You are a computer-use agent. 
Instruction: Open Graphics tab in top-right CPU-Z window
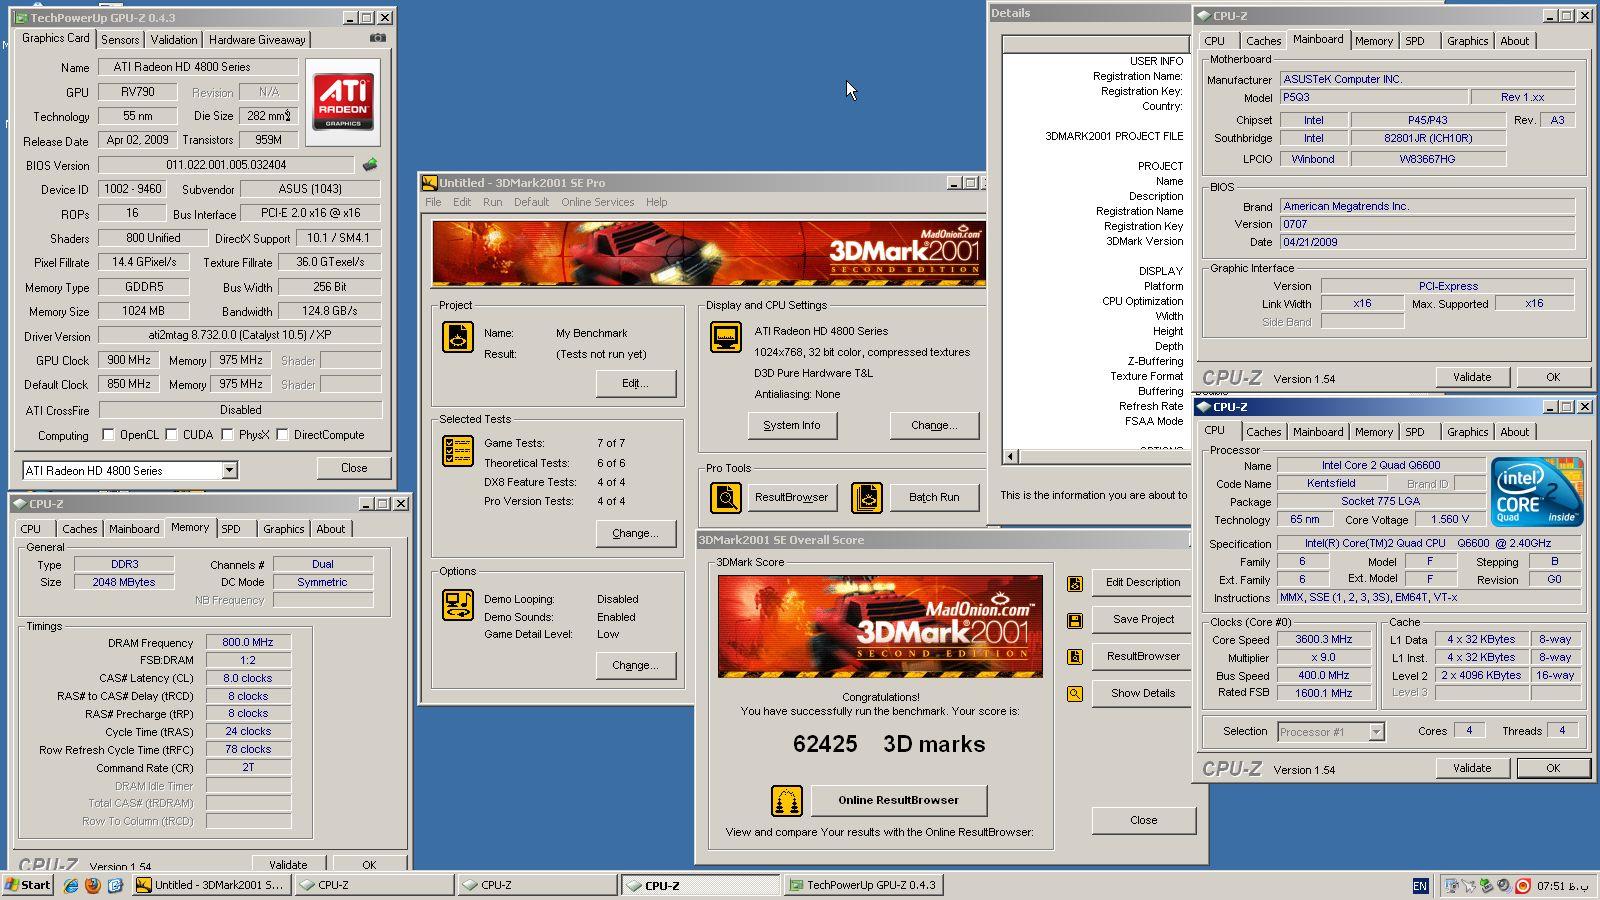(x=1467, y=41)
